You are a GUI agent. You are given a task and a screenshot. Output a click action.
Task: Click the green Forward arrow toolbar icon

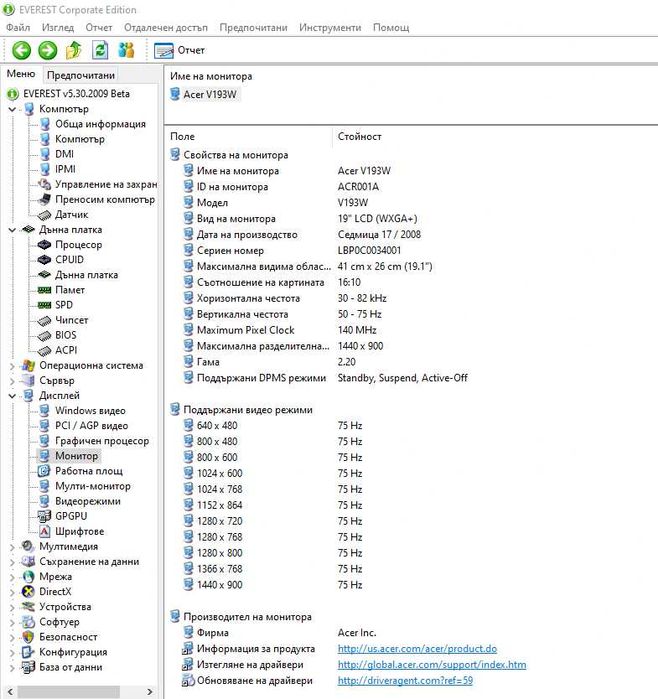[47, 50]
